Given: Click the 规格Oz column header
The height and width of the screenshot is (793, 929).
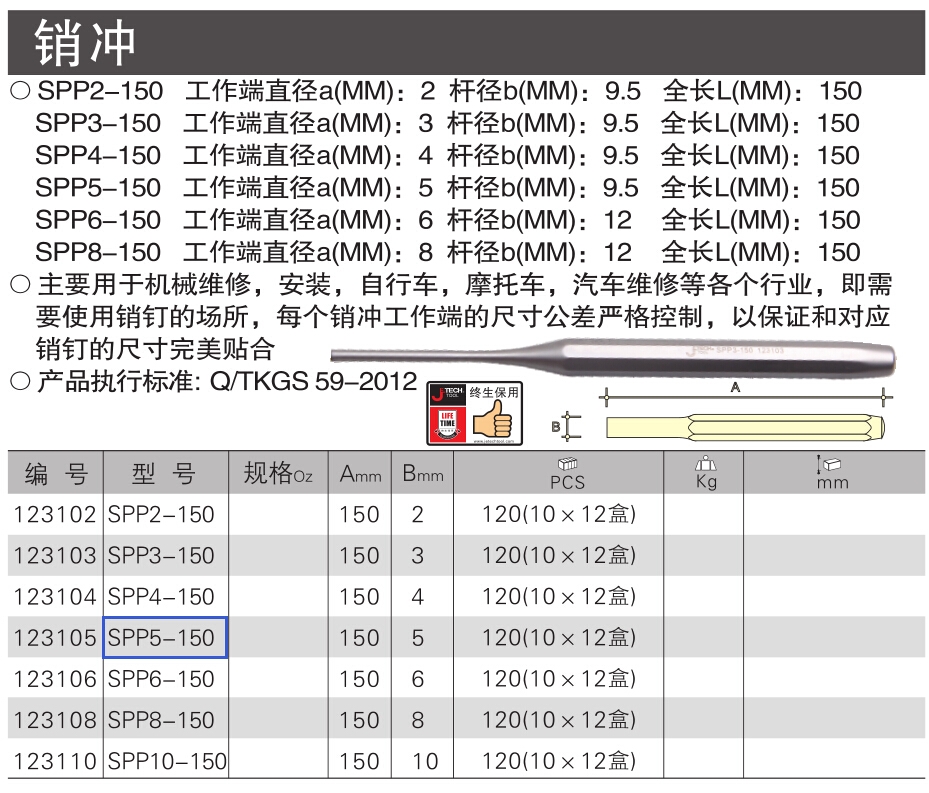Looking at the screenshot, I should coord(278,473).
